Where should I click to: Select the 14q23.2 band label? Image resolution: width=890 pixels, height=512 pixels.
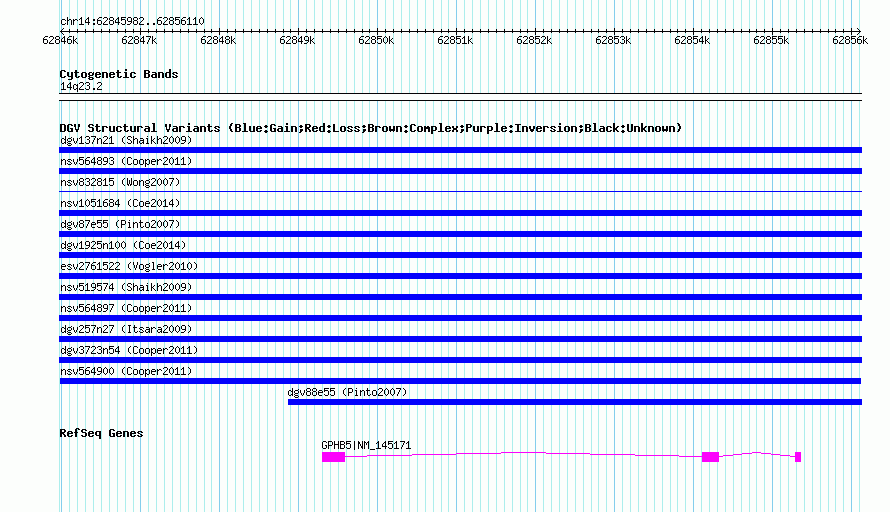(x=81, y=86)
